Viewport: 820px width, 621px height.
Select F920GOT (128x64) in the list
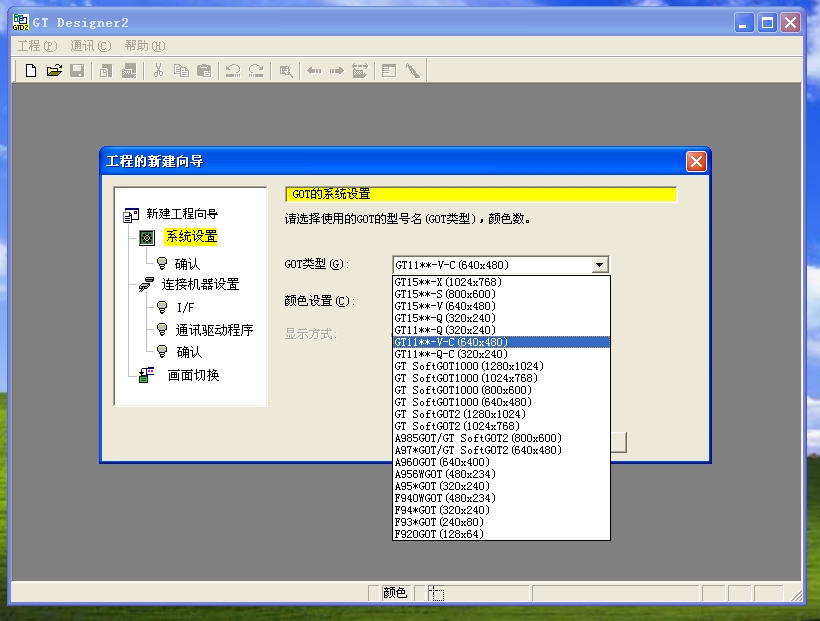[x=439, y=534]
